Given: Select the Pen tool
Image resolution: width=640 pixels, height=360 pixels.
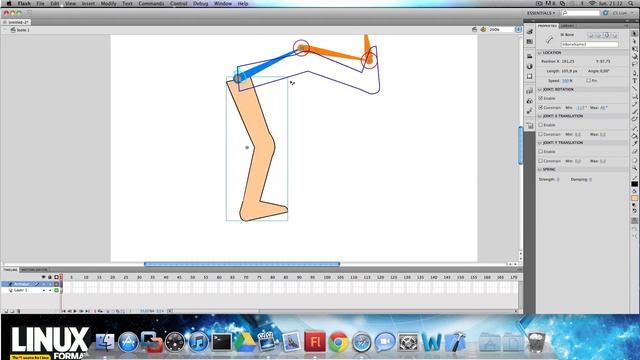Looking at the screenshot, I should click(x=634, y=73).
